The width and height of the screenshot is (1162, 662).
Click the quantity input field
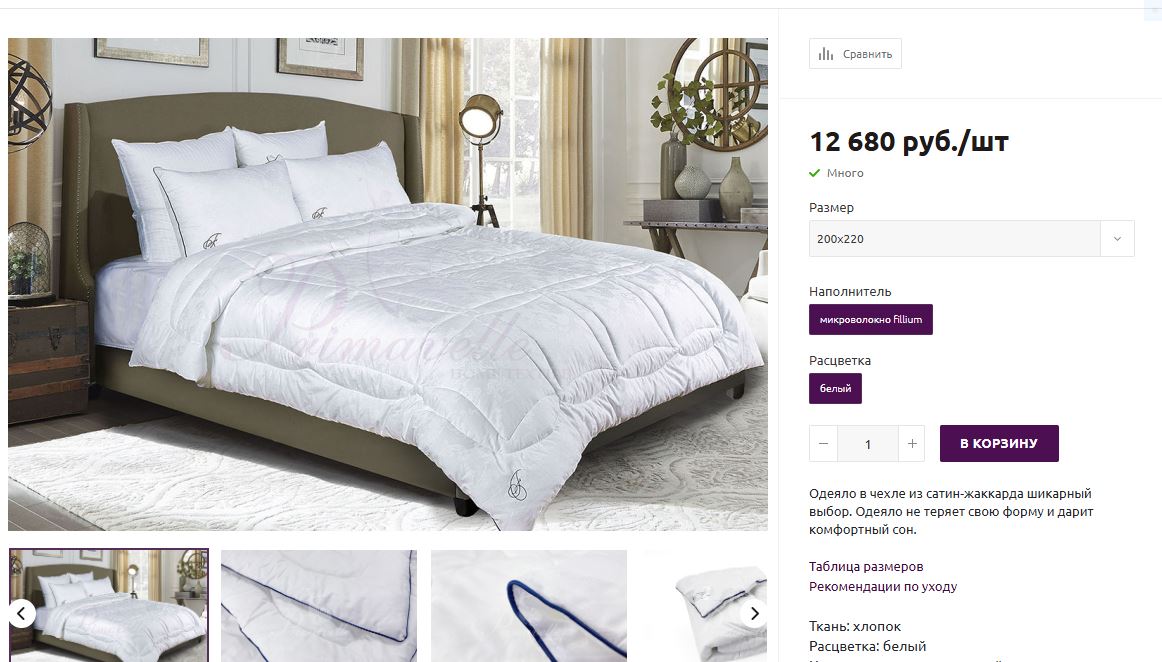click(868, 443)
